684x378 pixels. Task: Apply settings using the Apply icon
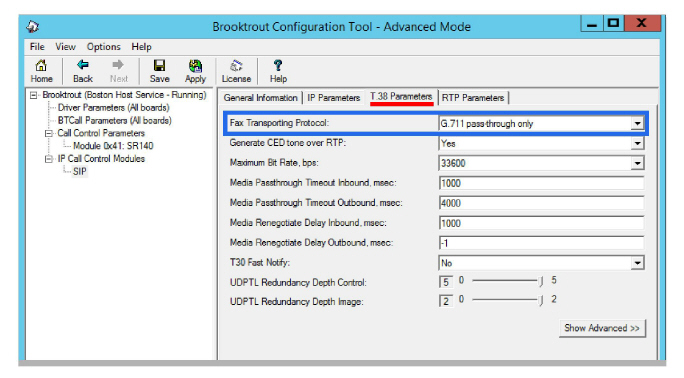coord(195,72)
